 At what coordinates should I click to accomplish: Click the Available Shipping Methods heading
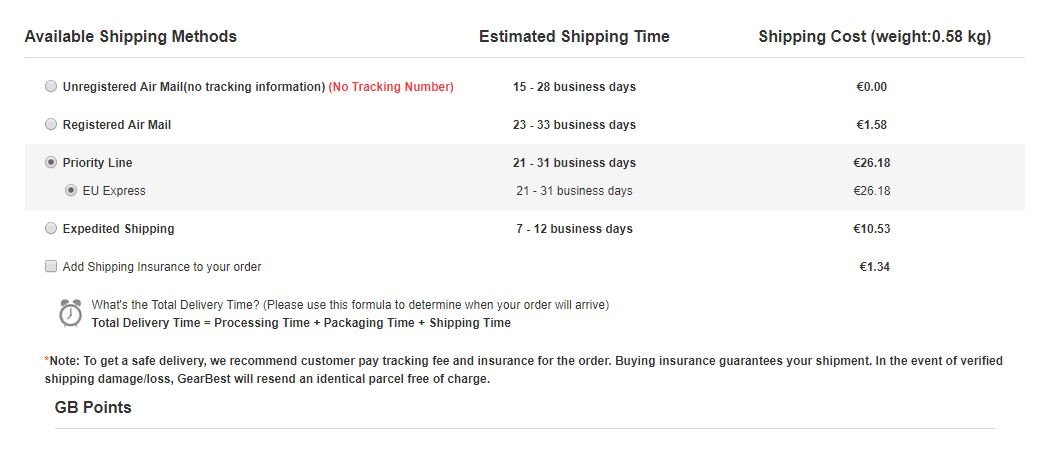coord(131,36)
